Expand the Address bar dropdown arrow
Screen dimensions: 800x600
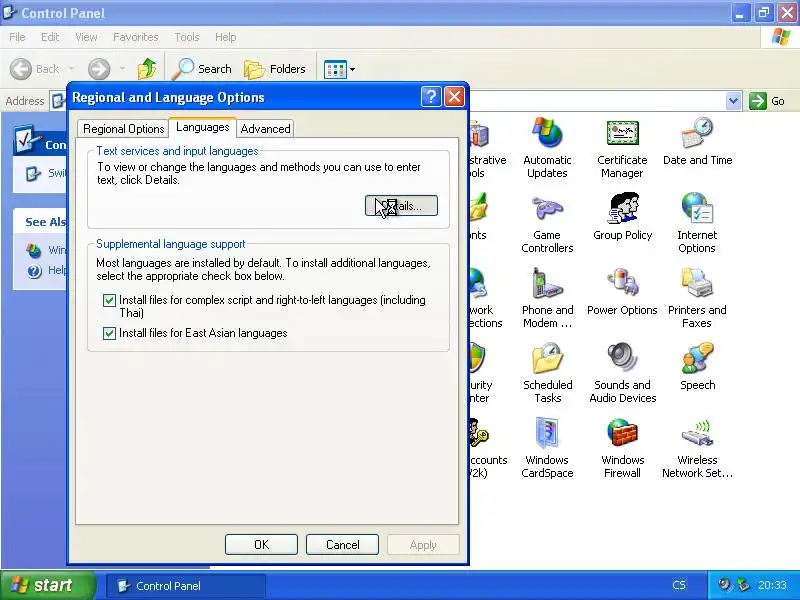pos(733,101)
